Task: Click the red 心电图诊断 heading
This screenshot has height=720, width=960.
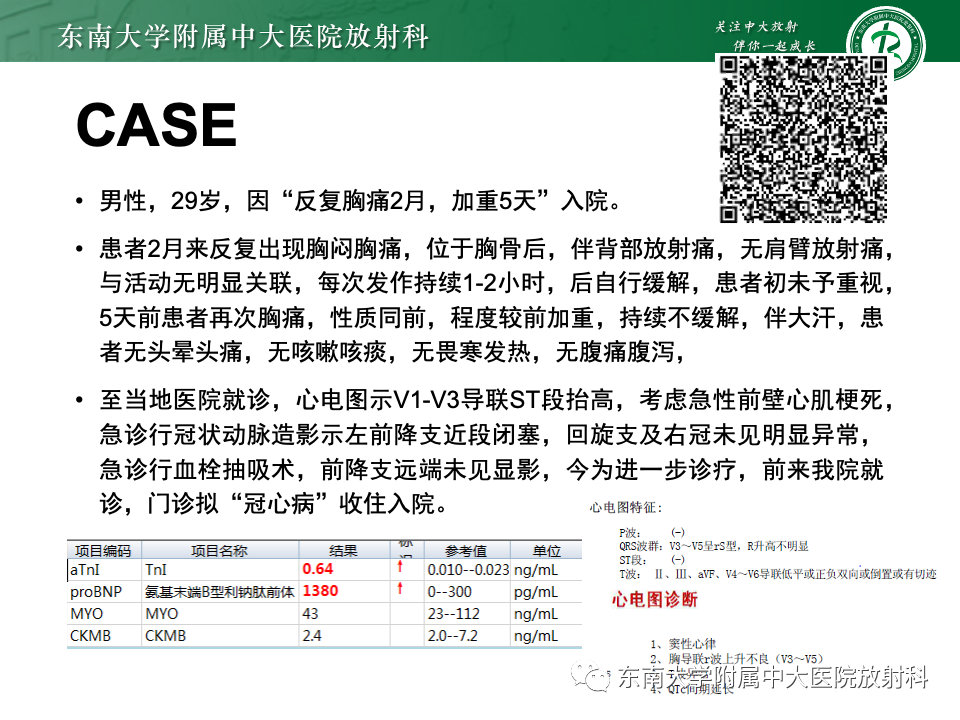Action: [654, 599]
